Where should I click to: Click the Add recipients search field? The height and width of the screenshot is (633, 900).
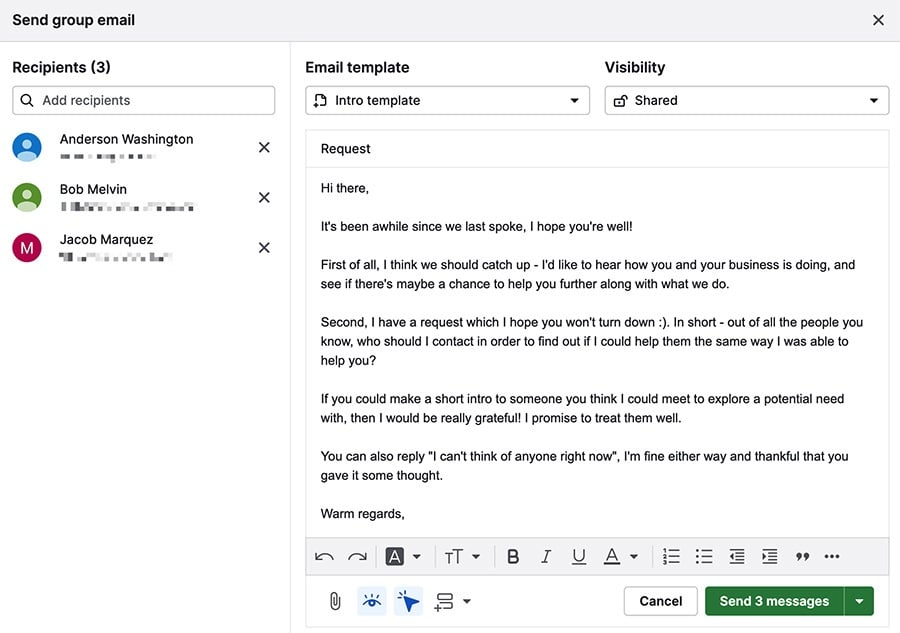[143, 100]
